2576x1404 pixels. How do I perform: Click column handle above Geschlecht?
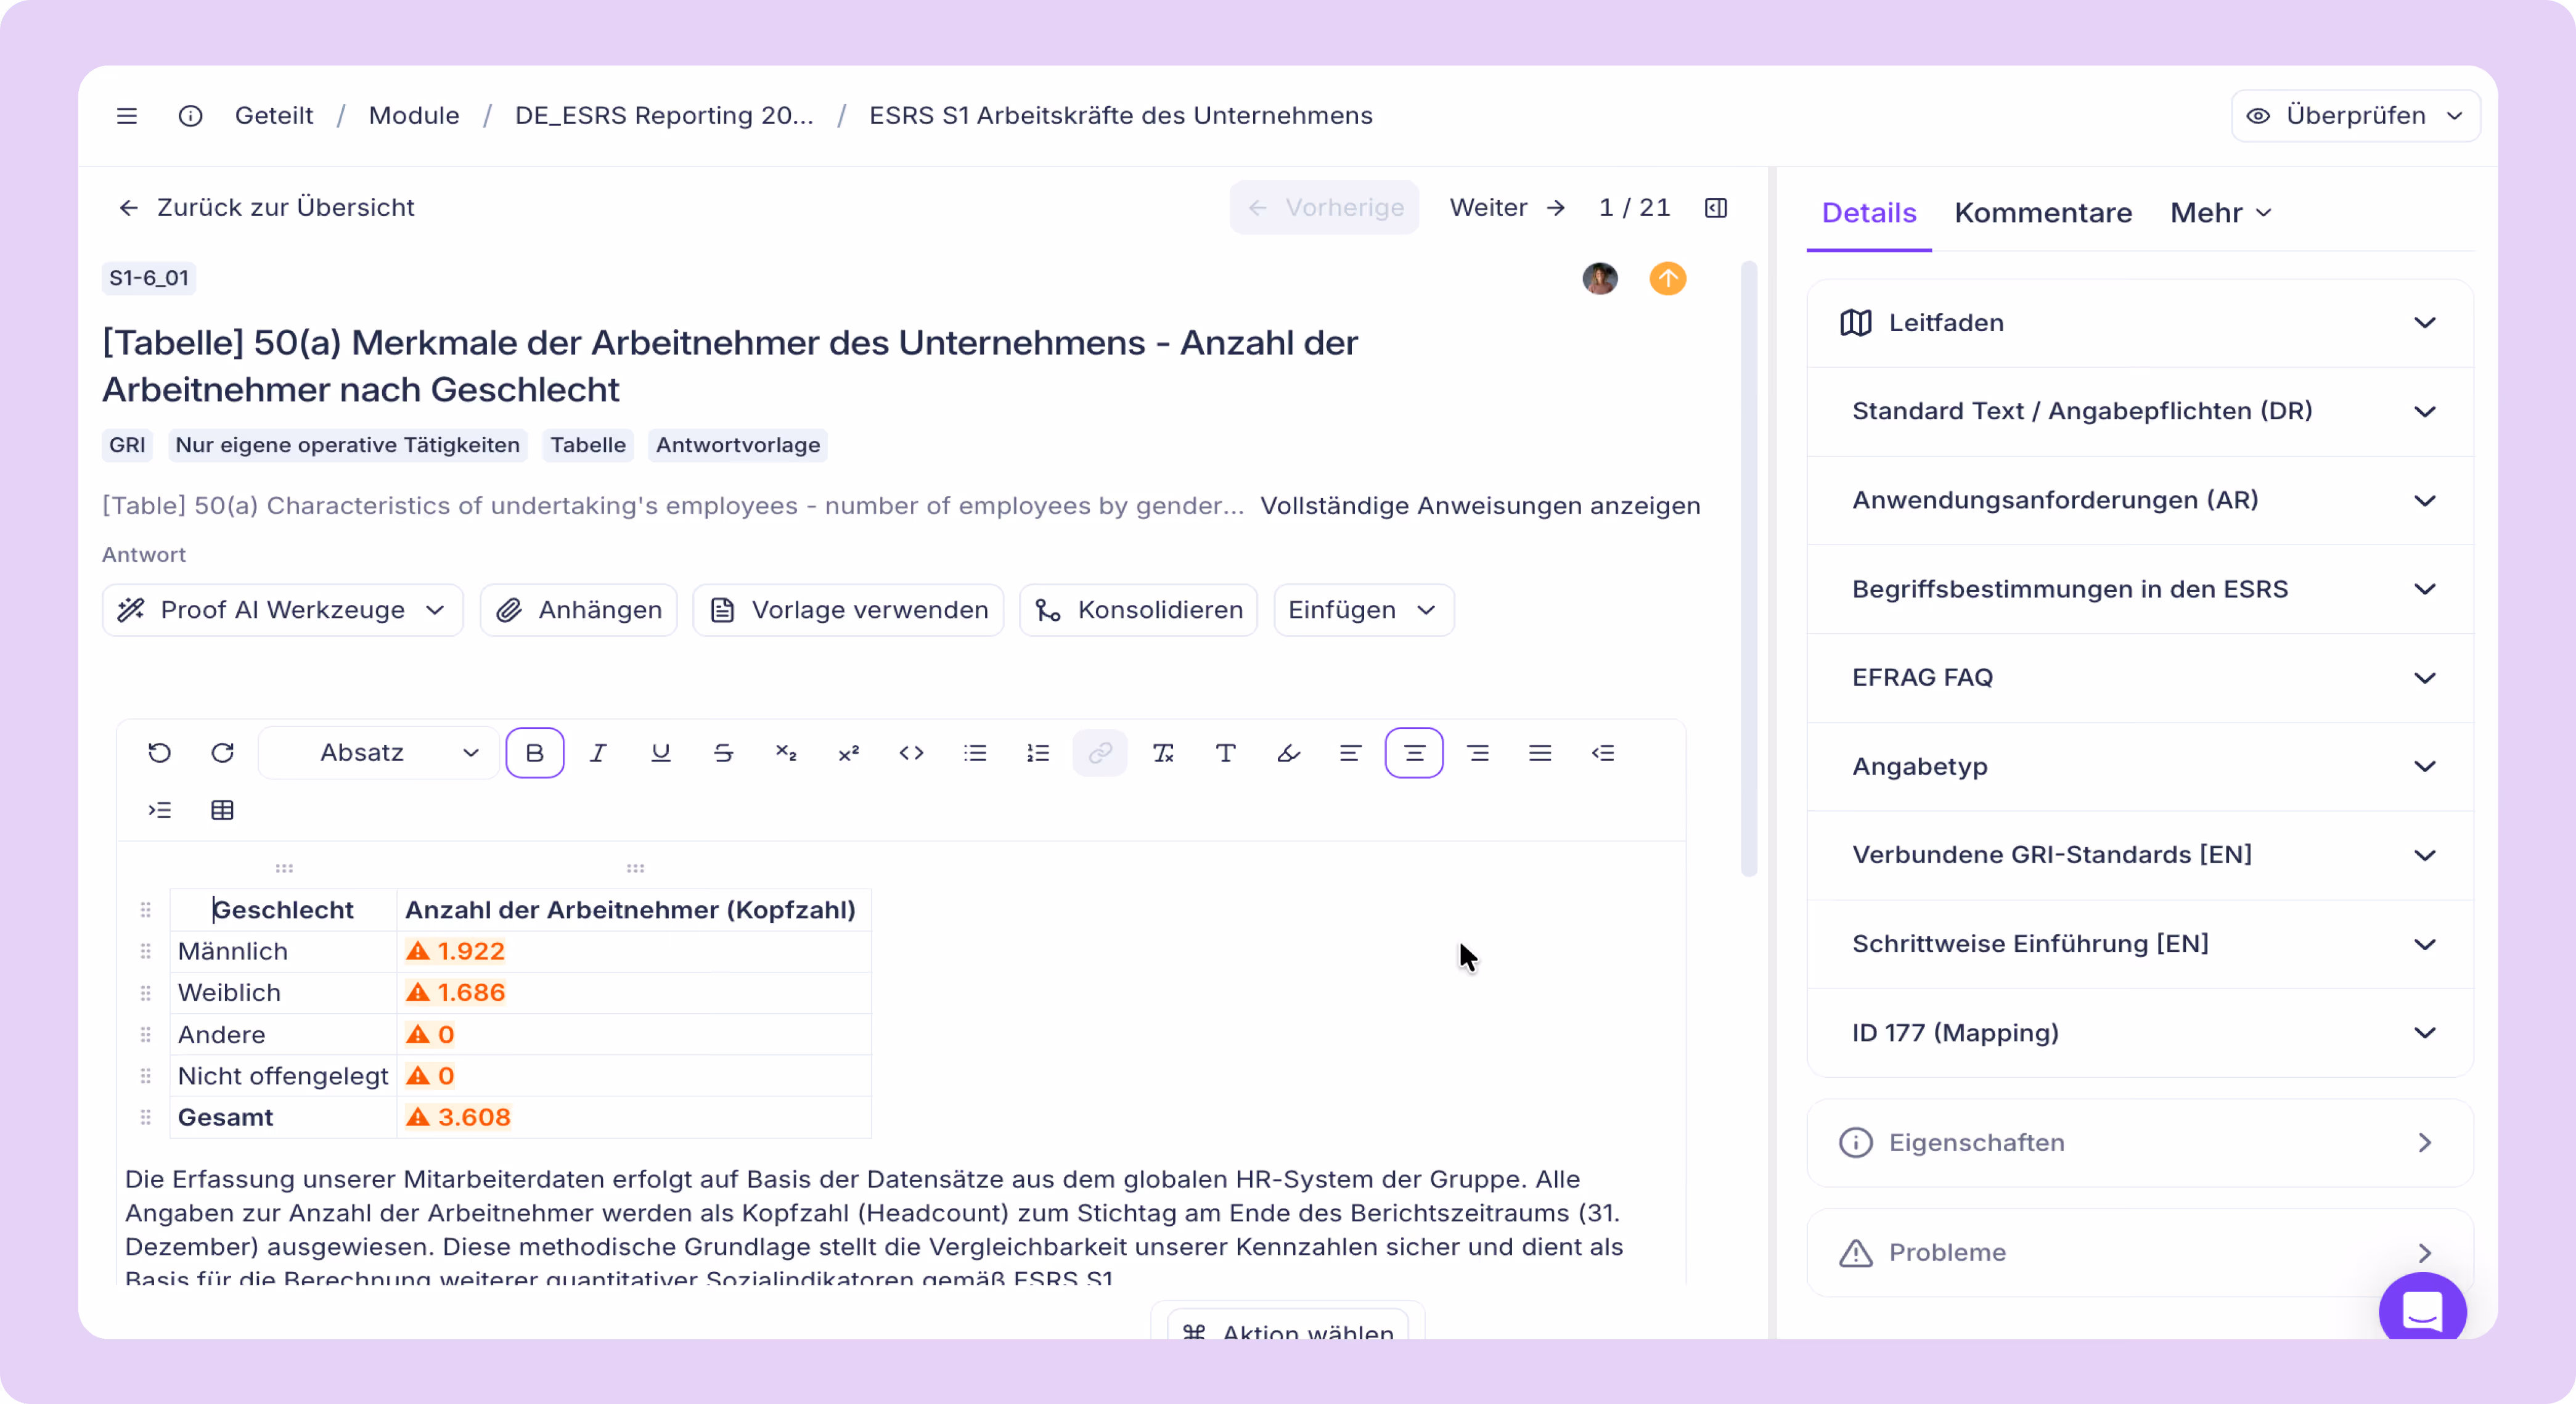(284, 868)
